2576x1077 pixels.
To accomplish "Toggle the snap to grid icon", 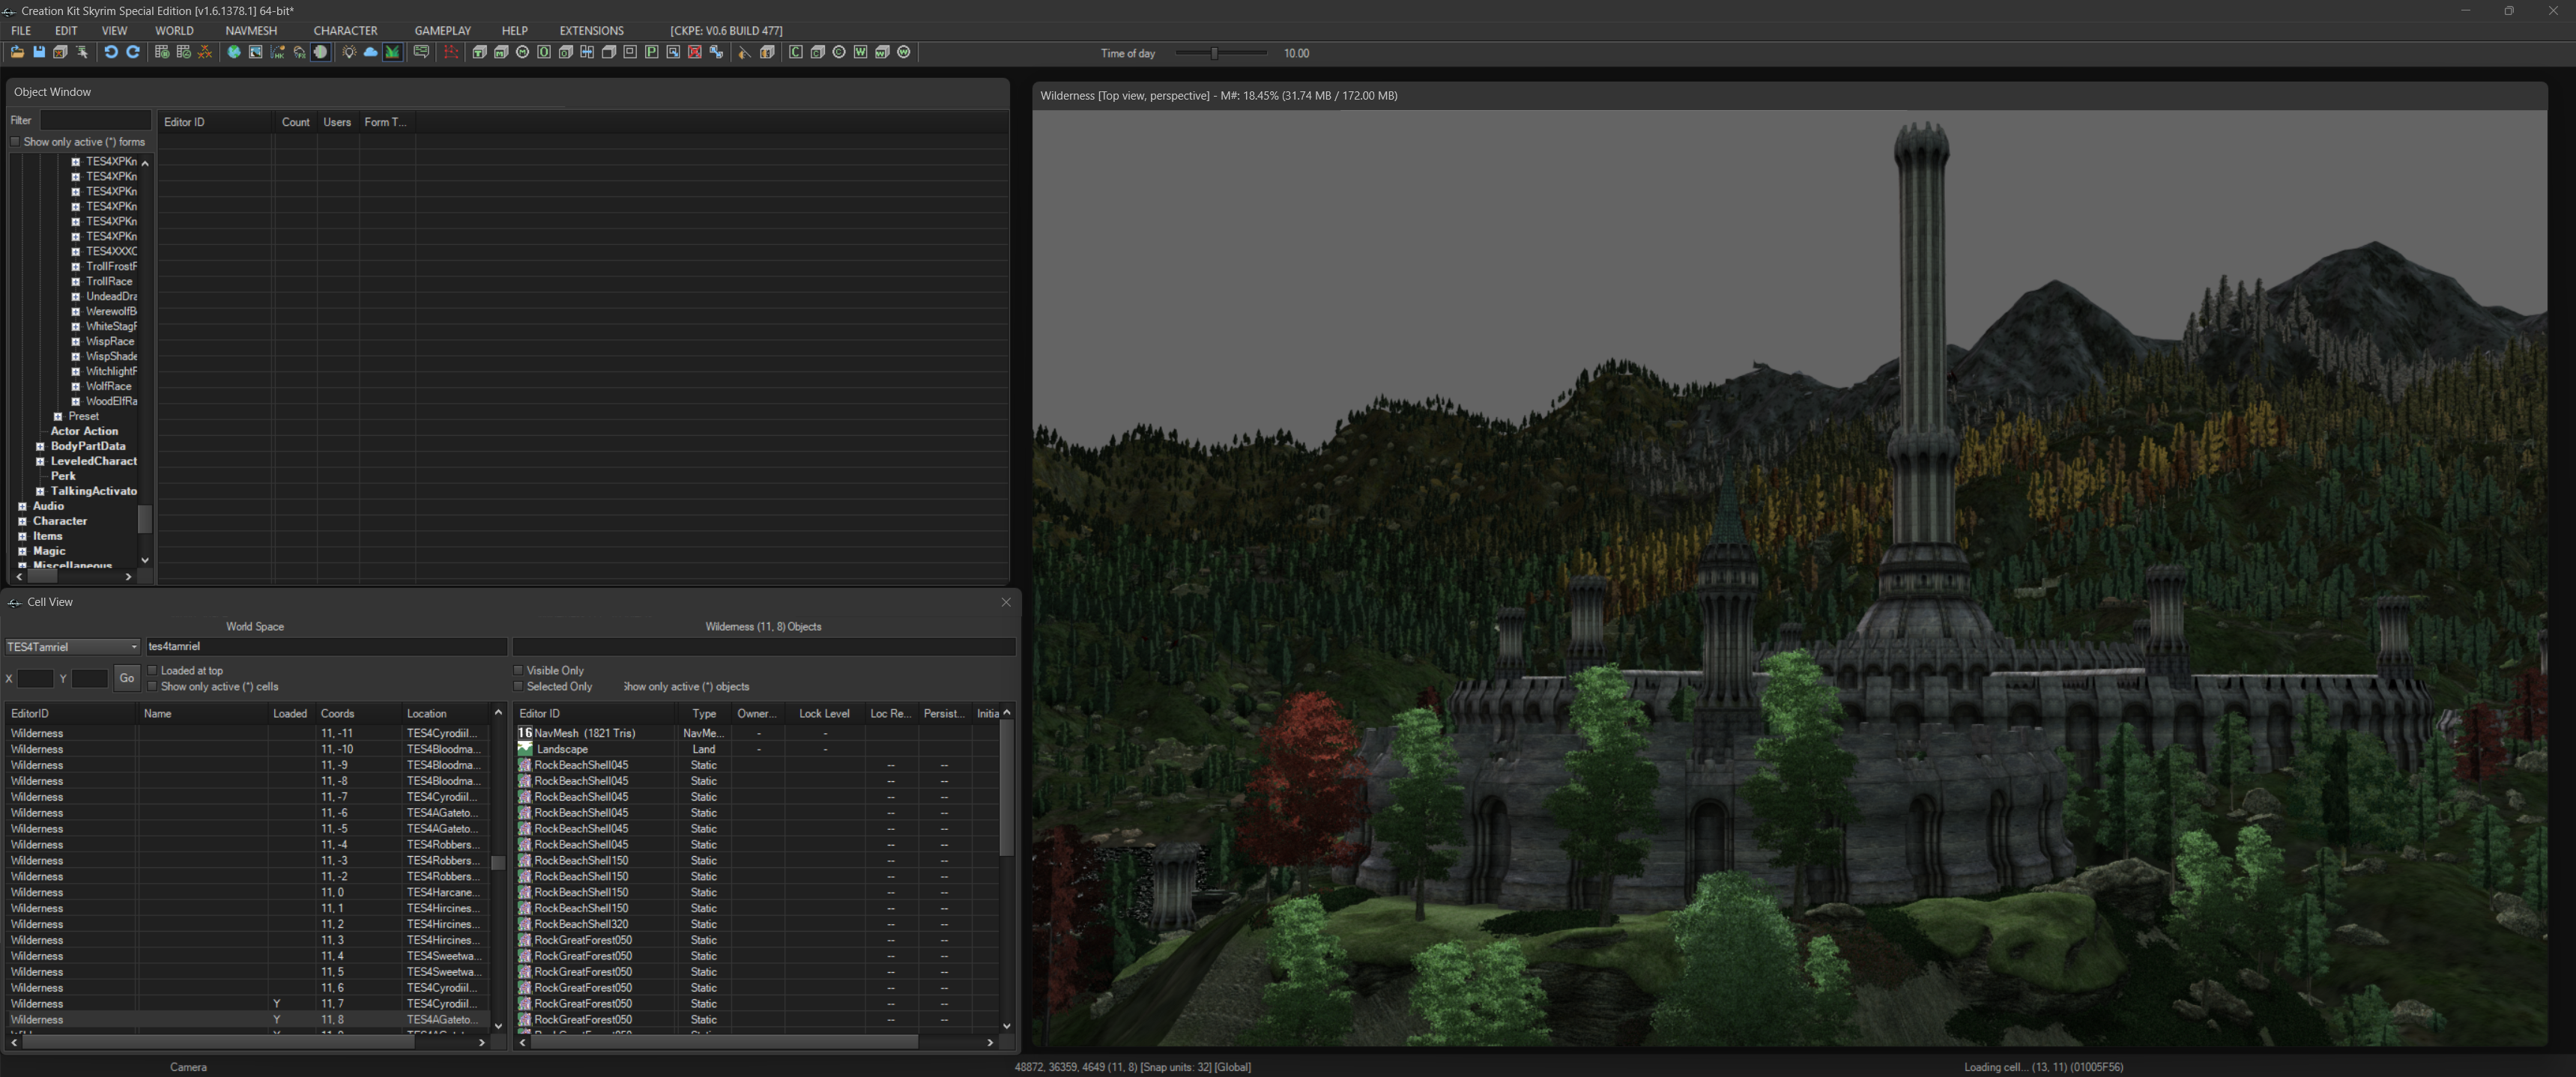I will pos(162,52).
